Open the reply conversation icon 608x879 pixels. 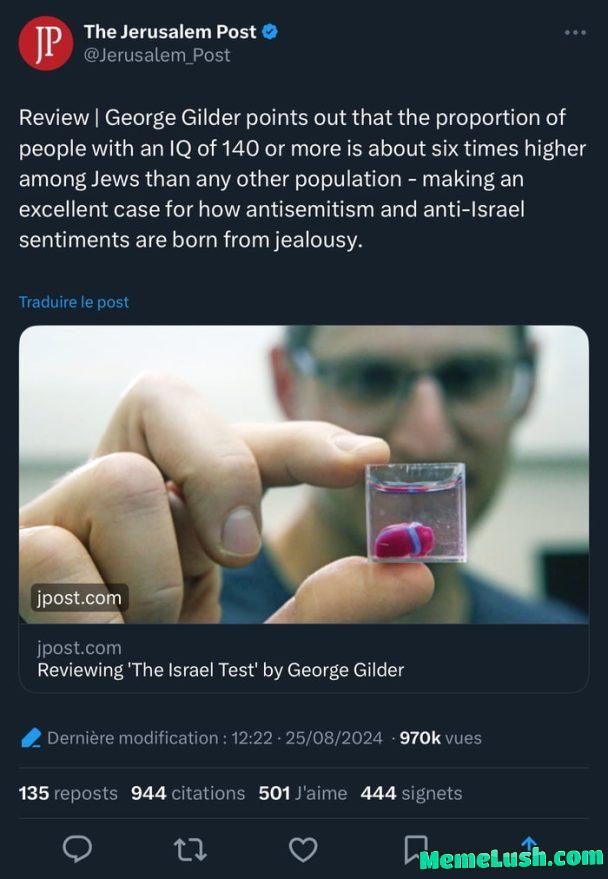click(77, 849)
